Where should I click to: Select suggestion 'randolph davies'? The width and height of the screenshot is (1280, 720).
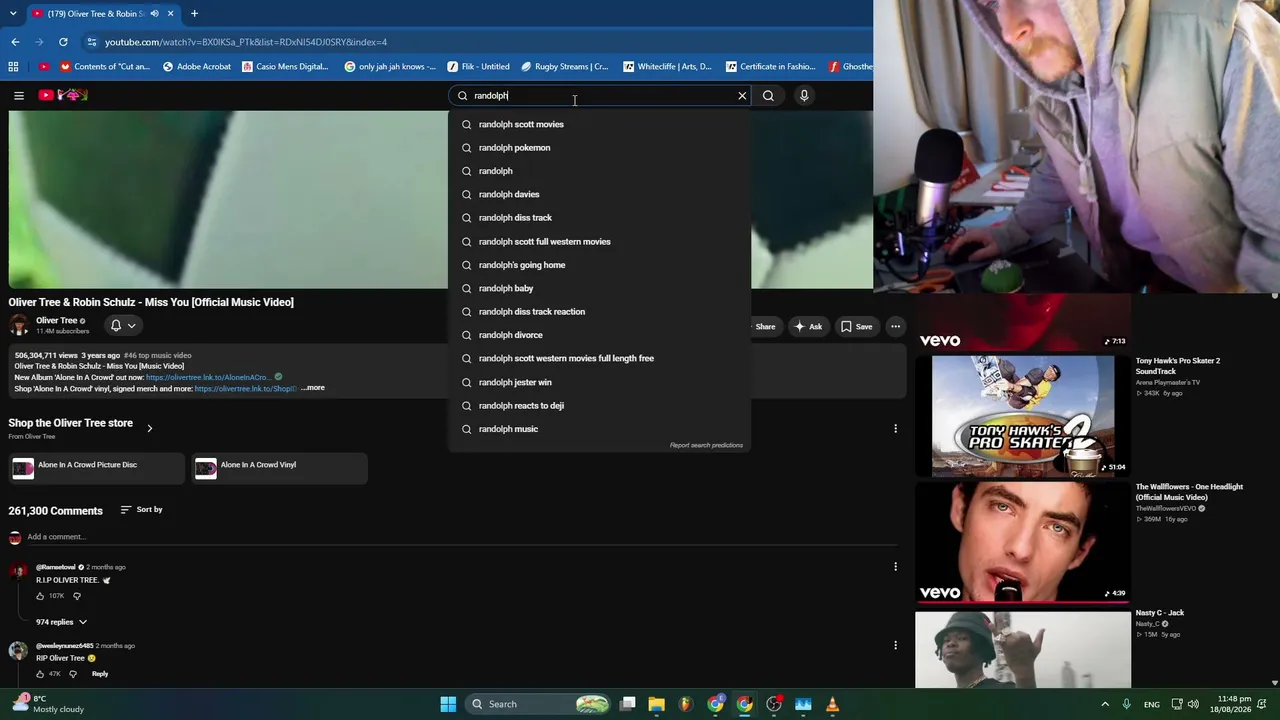tap(600, 195)
